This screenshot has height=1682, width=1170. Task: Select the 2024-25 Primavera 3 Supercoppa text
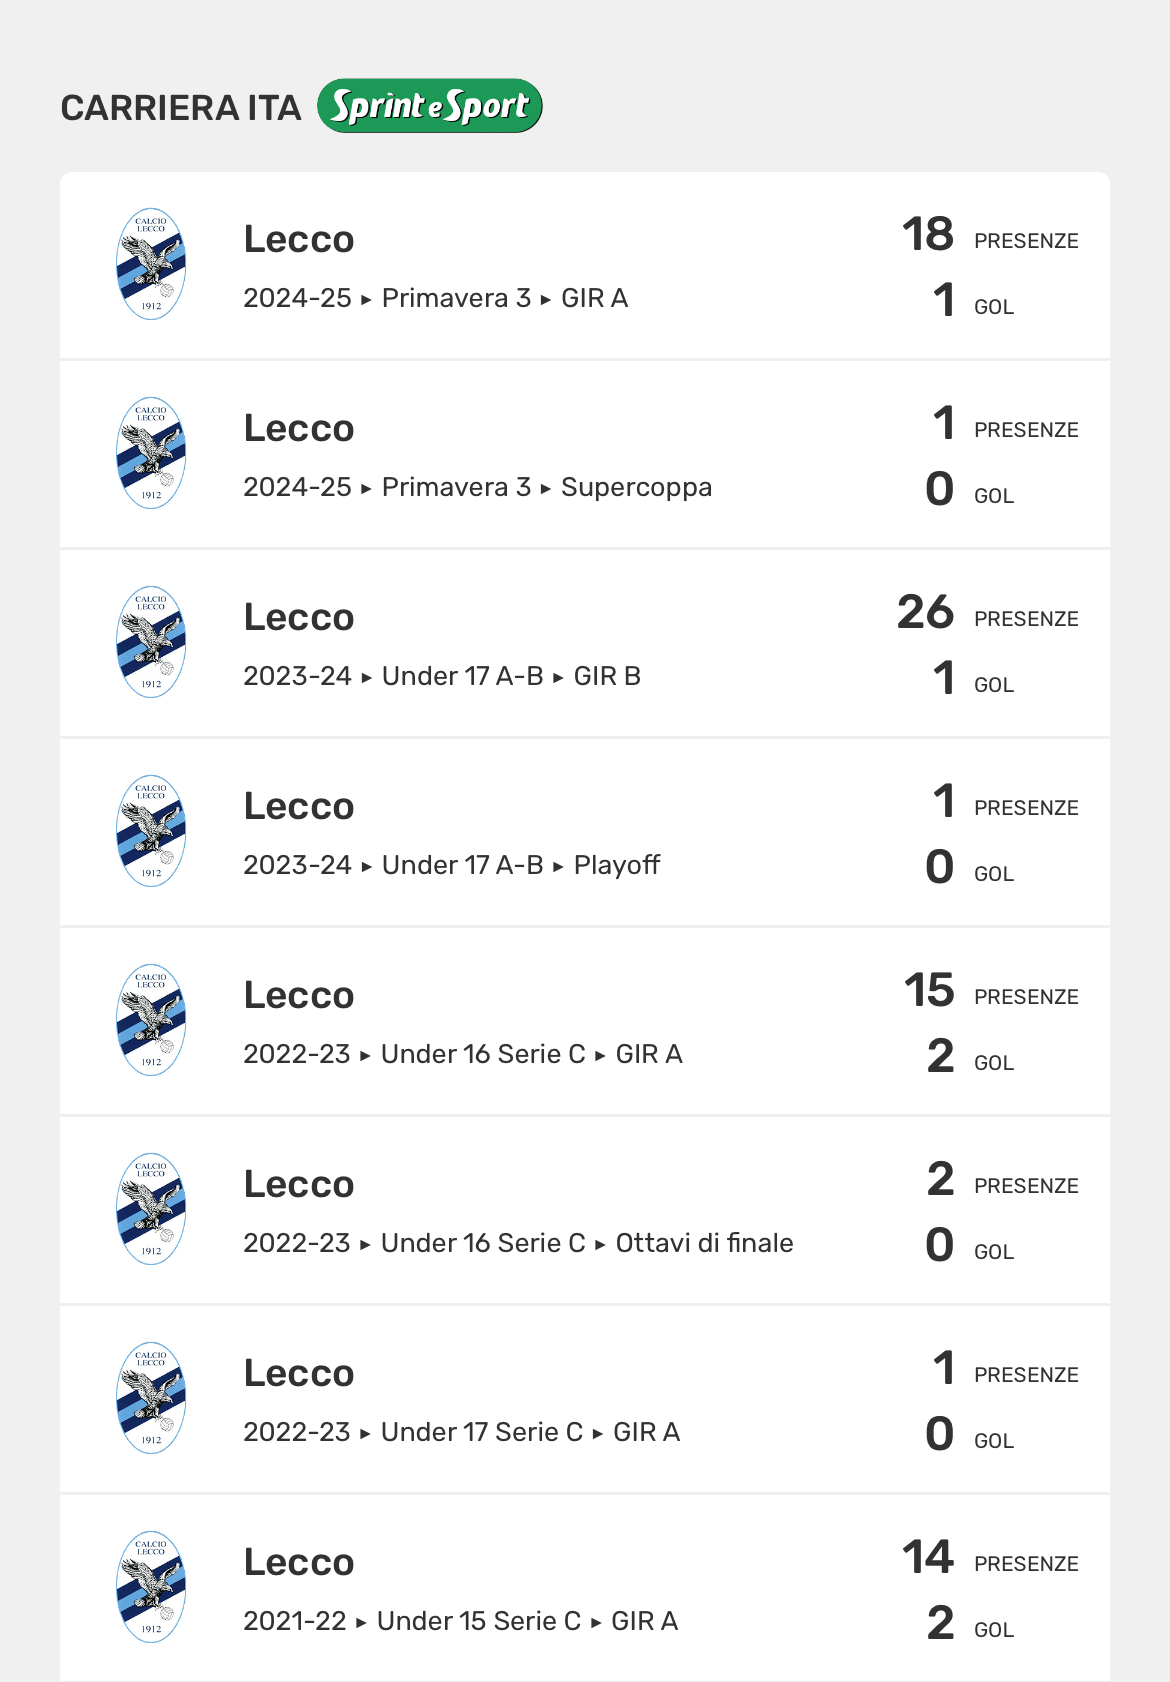click(x=477, y=487)
